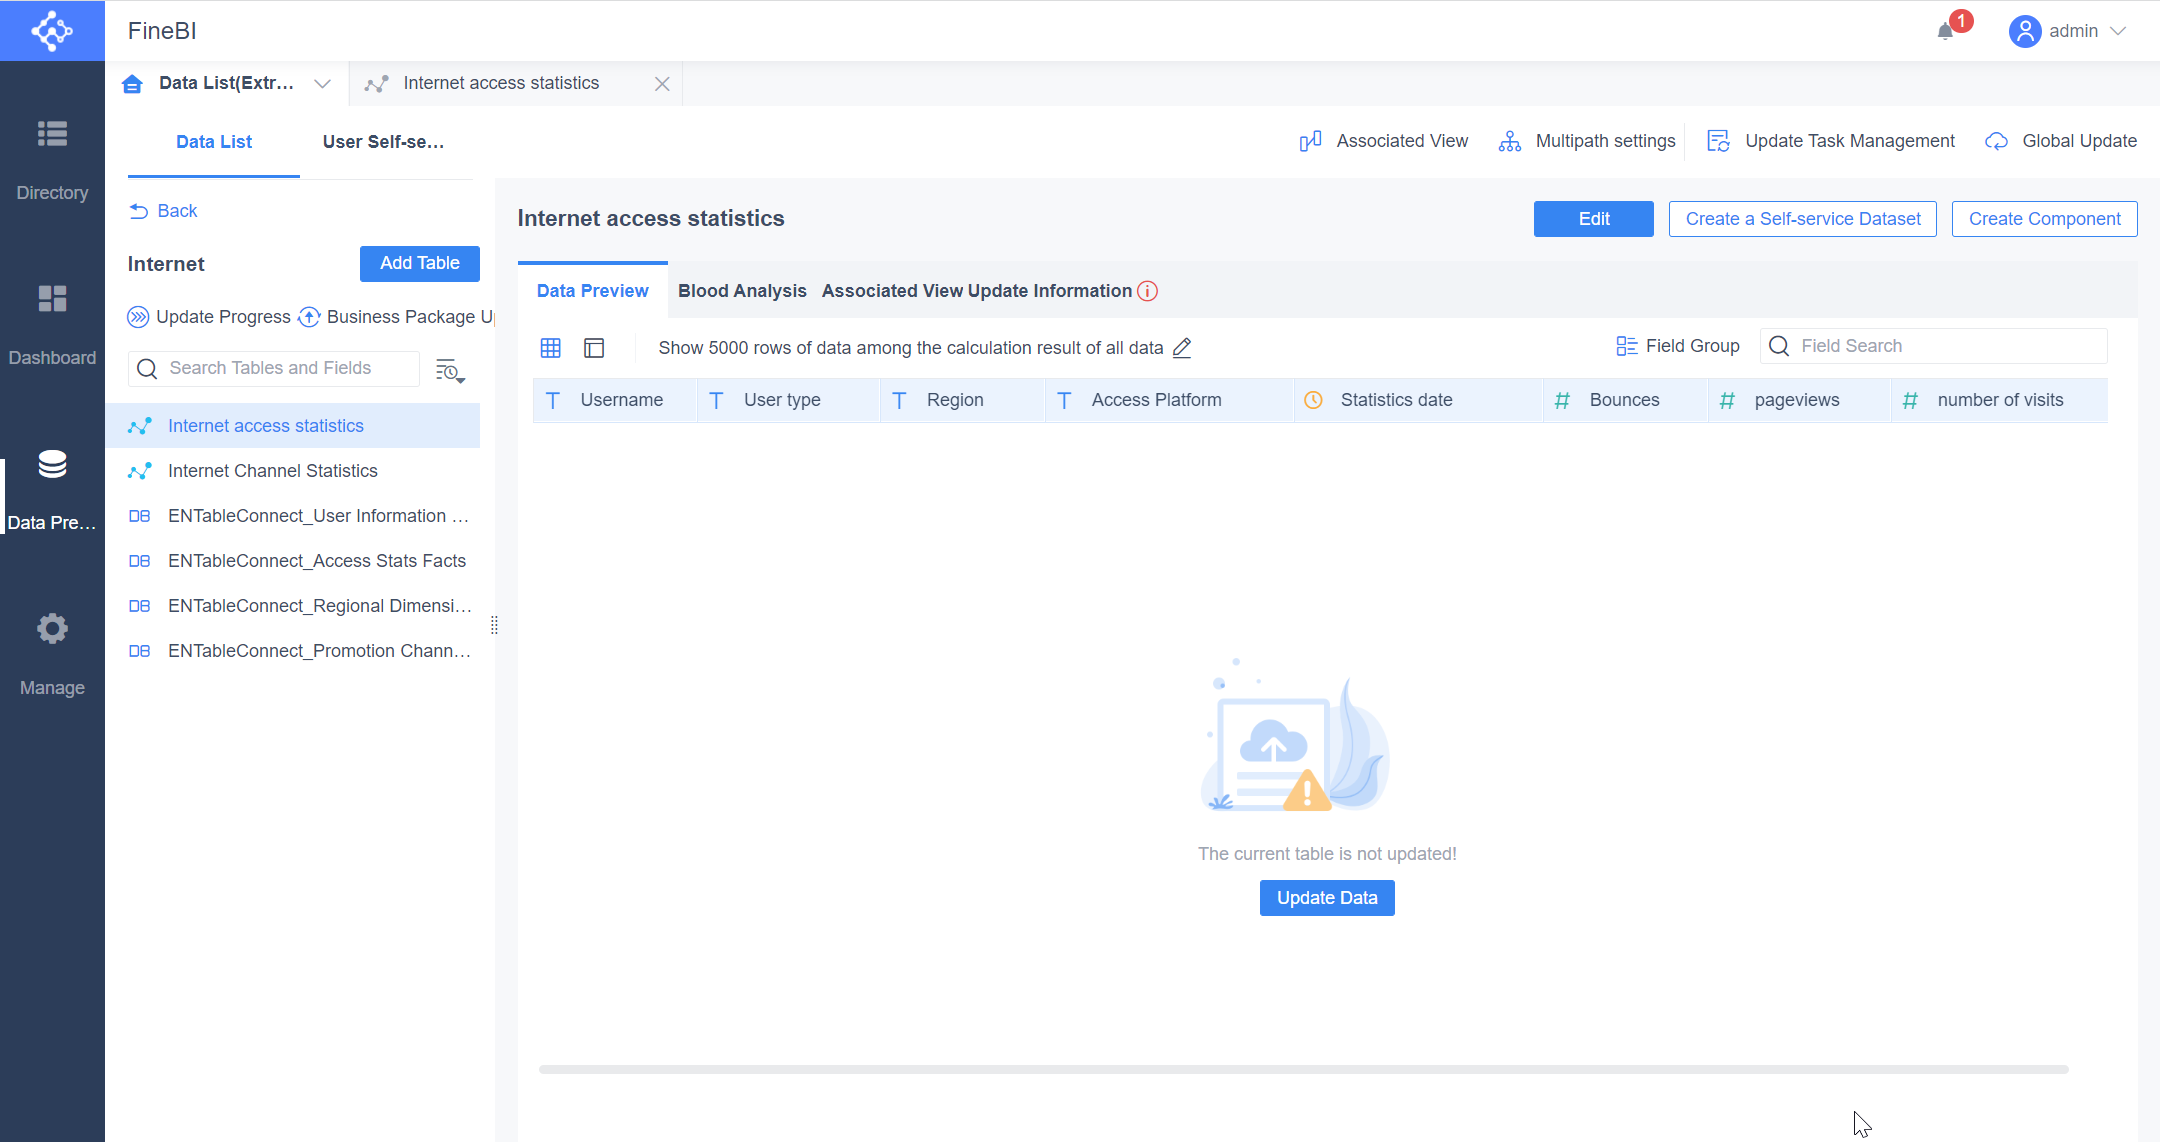This screenshot has height=1142, width=2160.
Task: Click the Bounces column header
Action: click(1626, 400)
